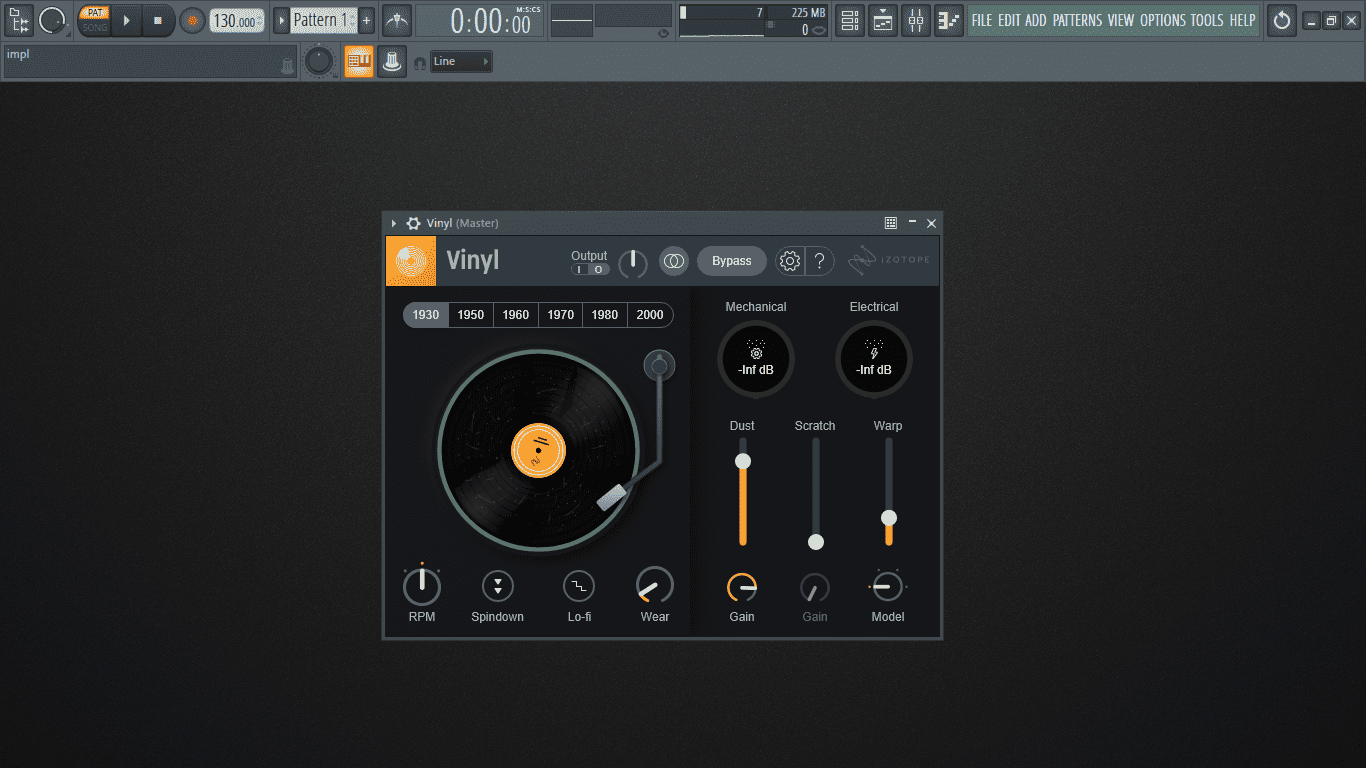The image size is (1366, 768).
Task: Toggle the magnet snap icon
Action: pyautogui.click(x=420, y=63)
